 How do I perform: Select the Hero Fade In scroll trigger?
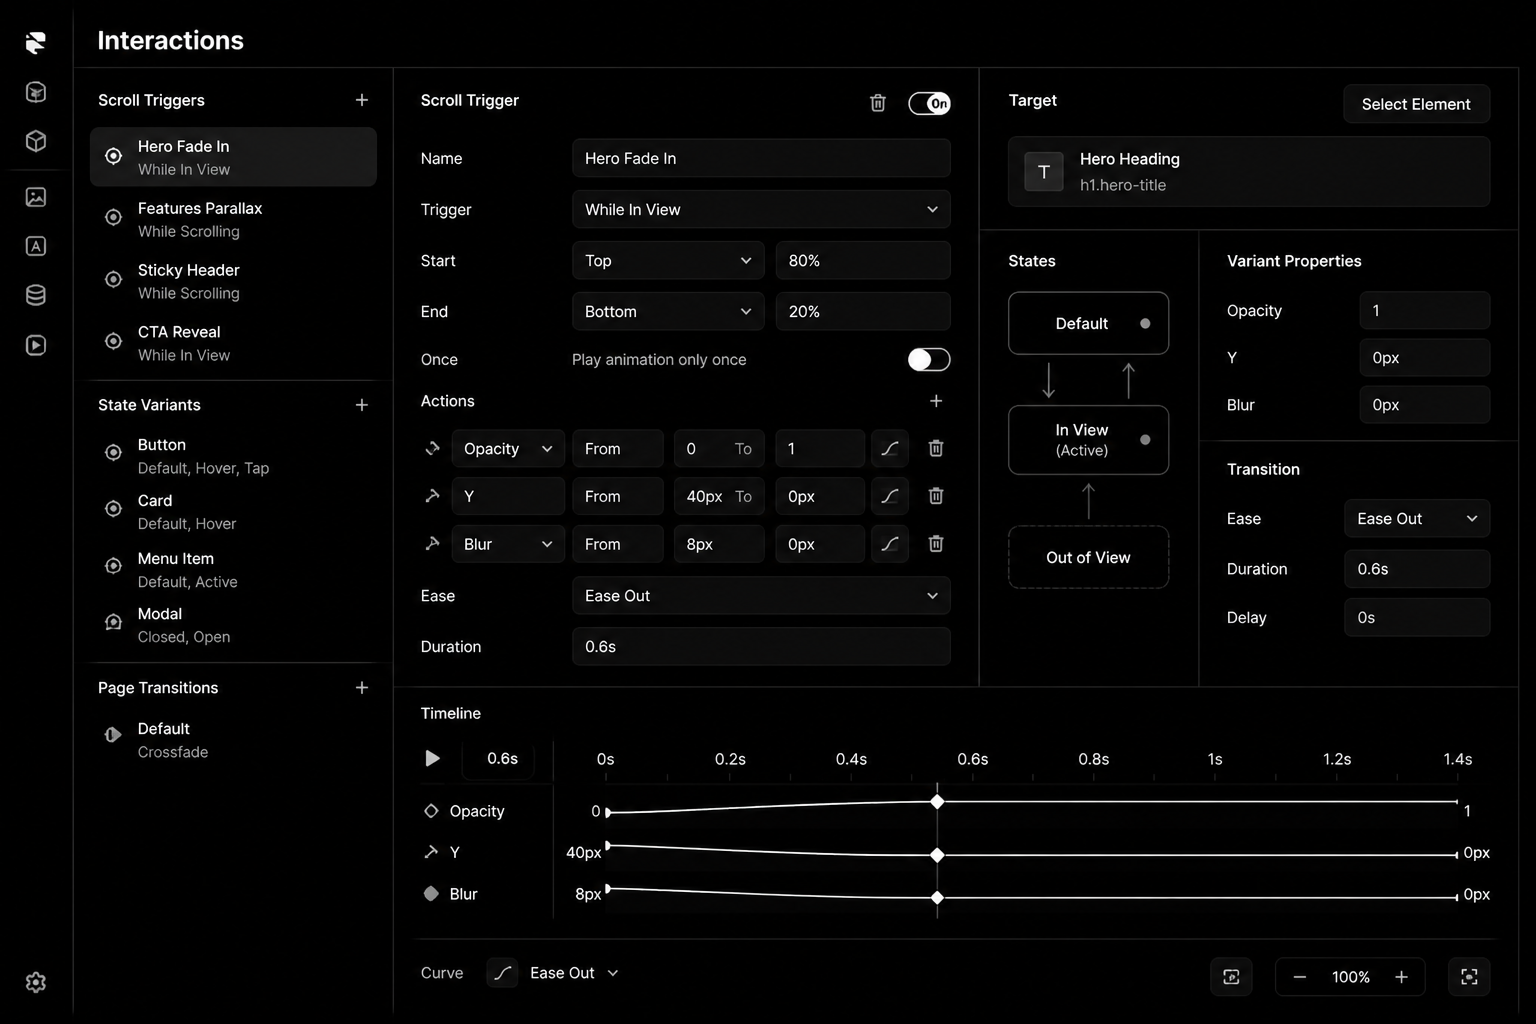click(x=233, y=157)
